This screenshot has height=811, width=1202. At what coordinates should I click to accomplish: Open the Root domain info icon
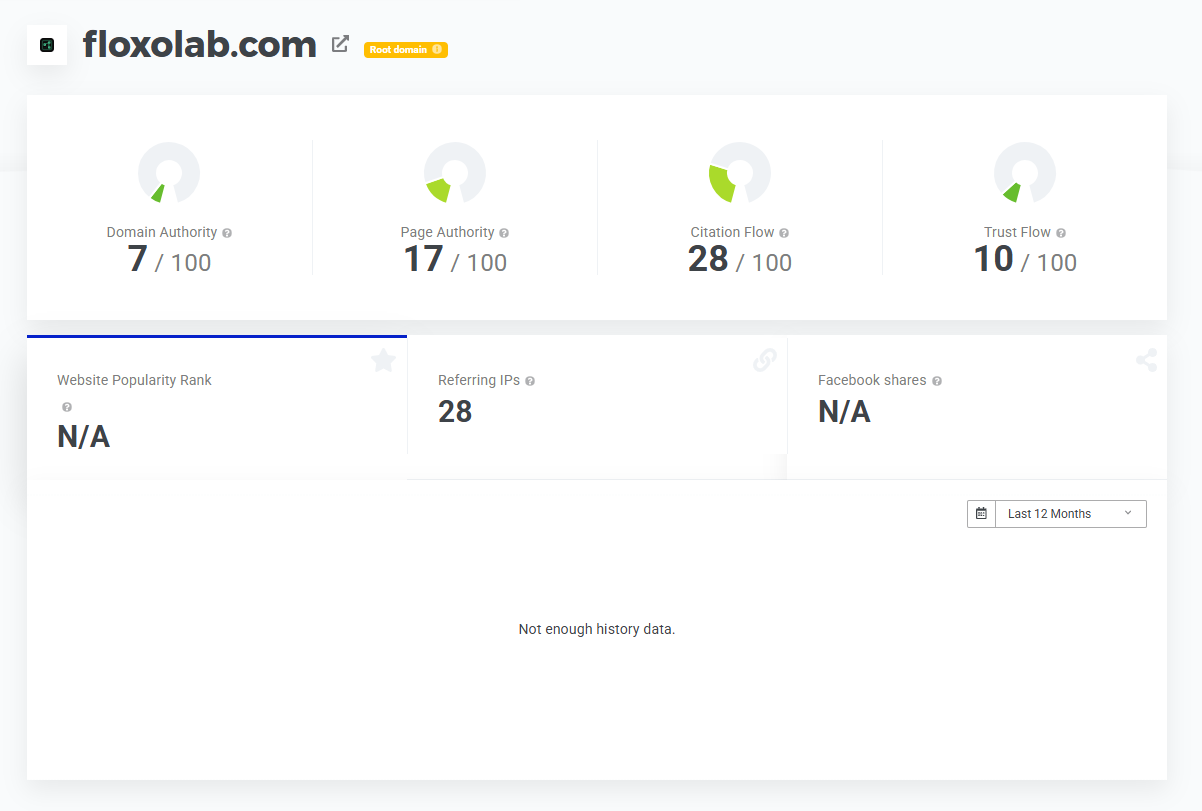click(x=437, y=50)
